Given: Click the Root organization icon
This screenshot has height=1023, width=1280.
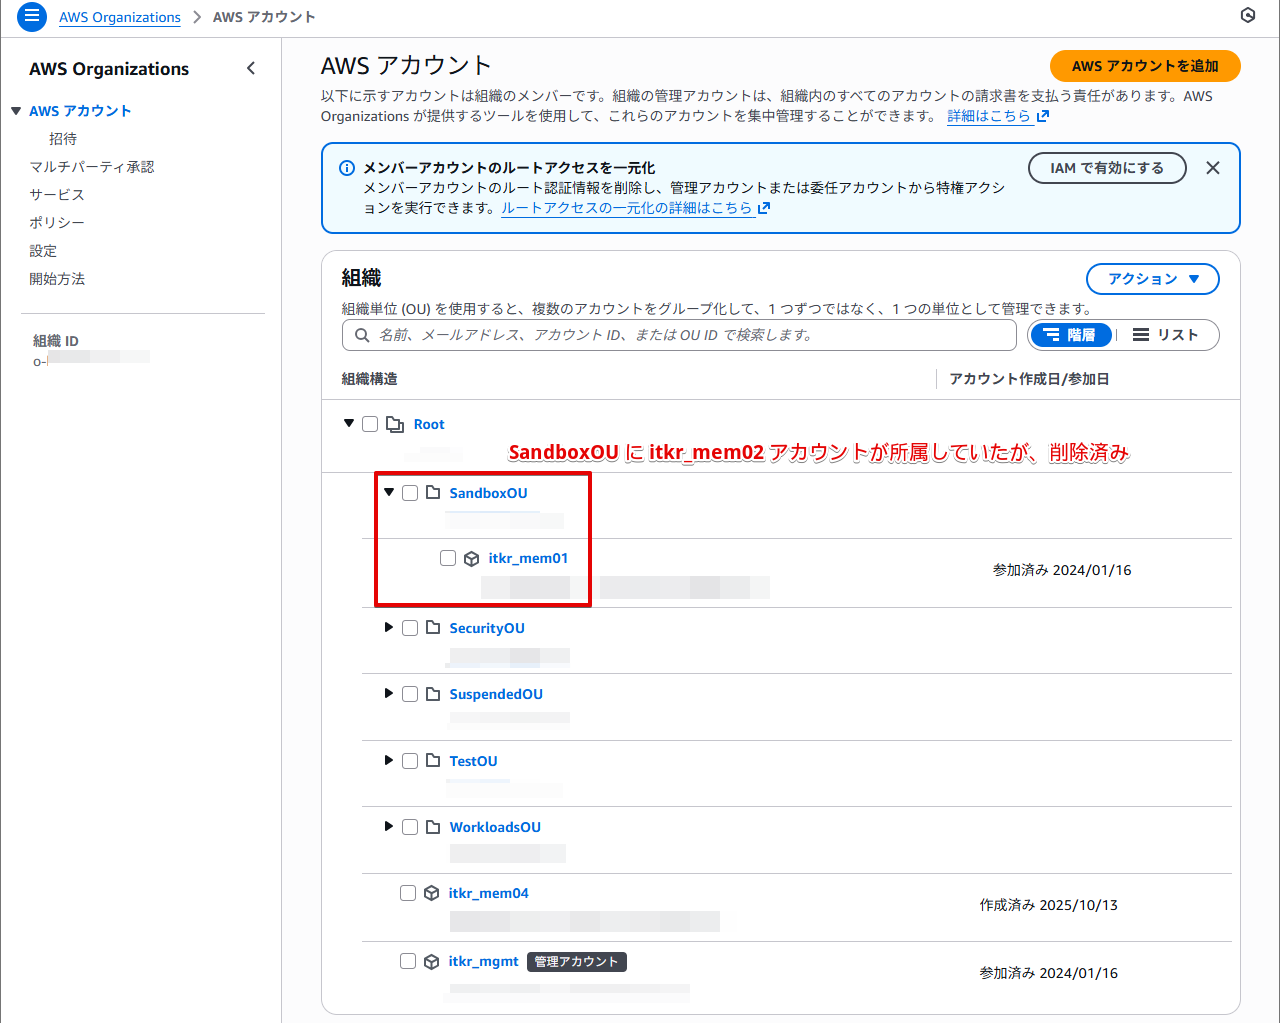Looking at the screenshot, I should [x=395, y=424].
